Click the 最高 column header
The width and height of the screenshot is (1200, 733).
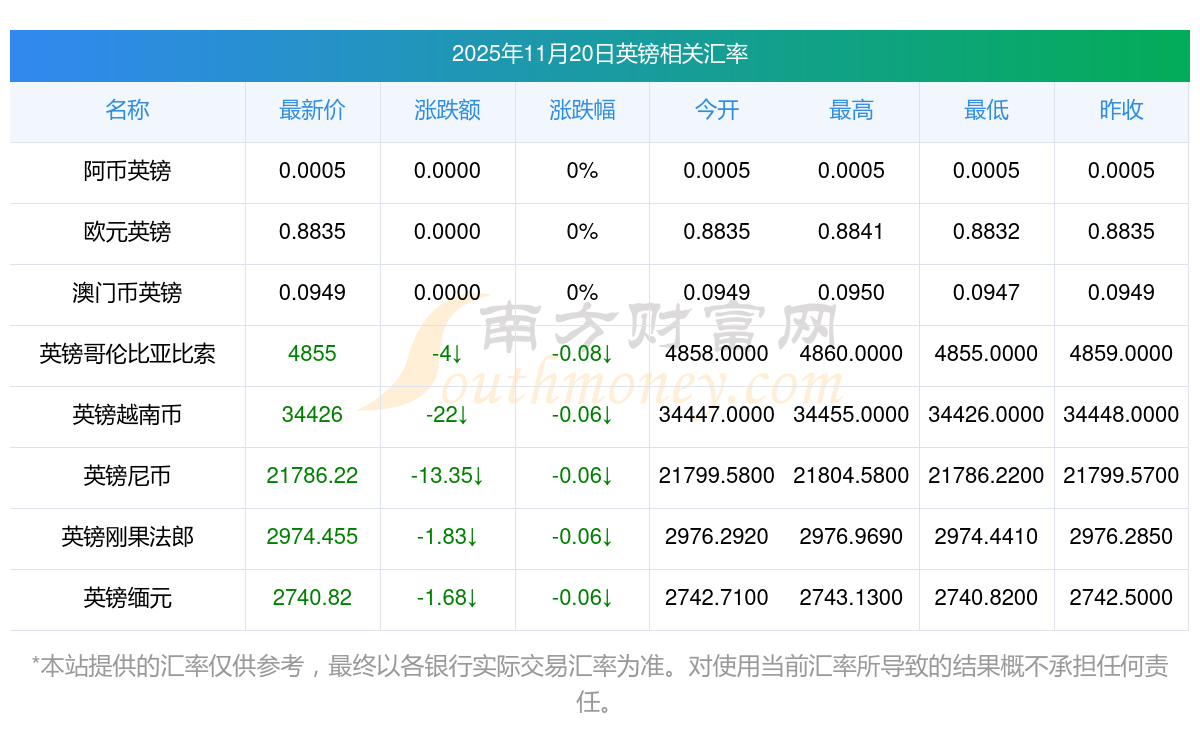point(851,110)
